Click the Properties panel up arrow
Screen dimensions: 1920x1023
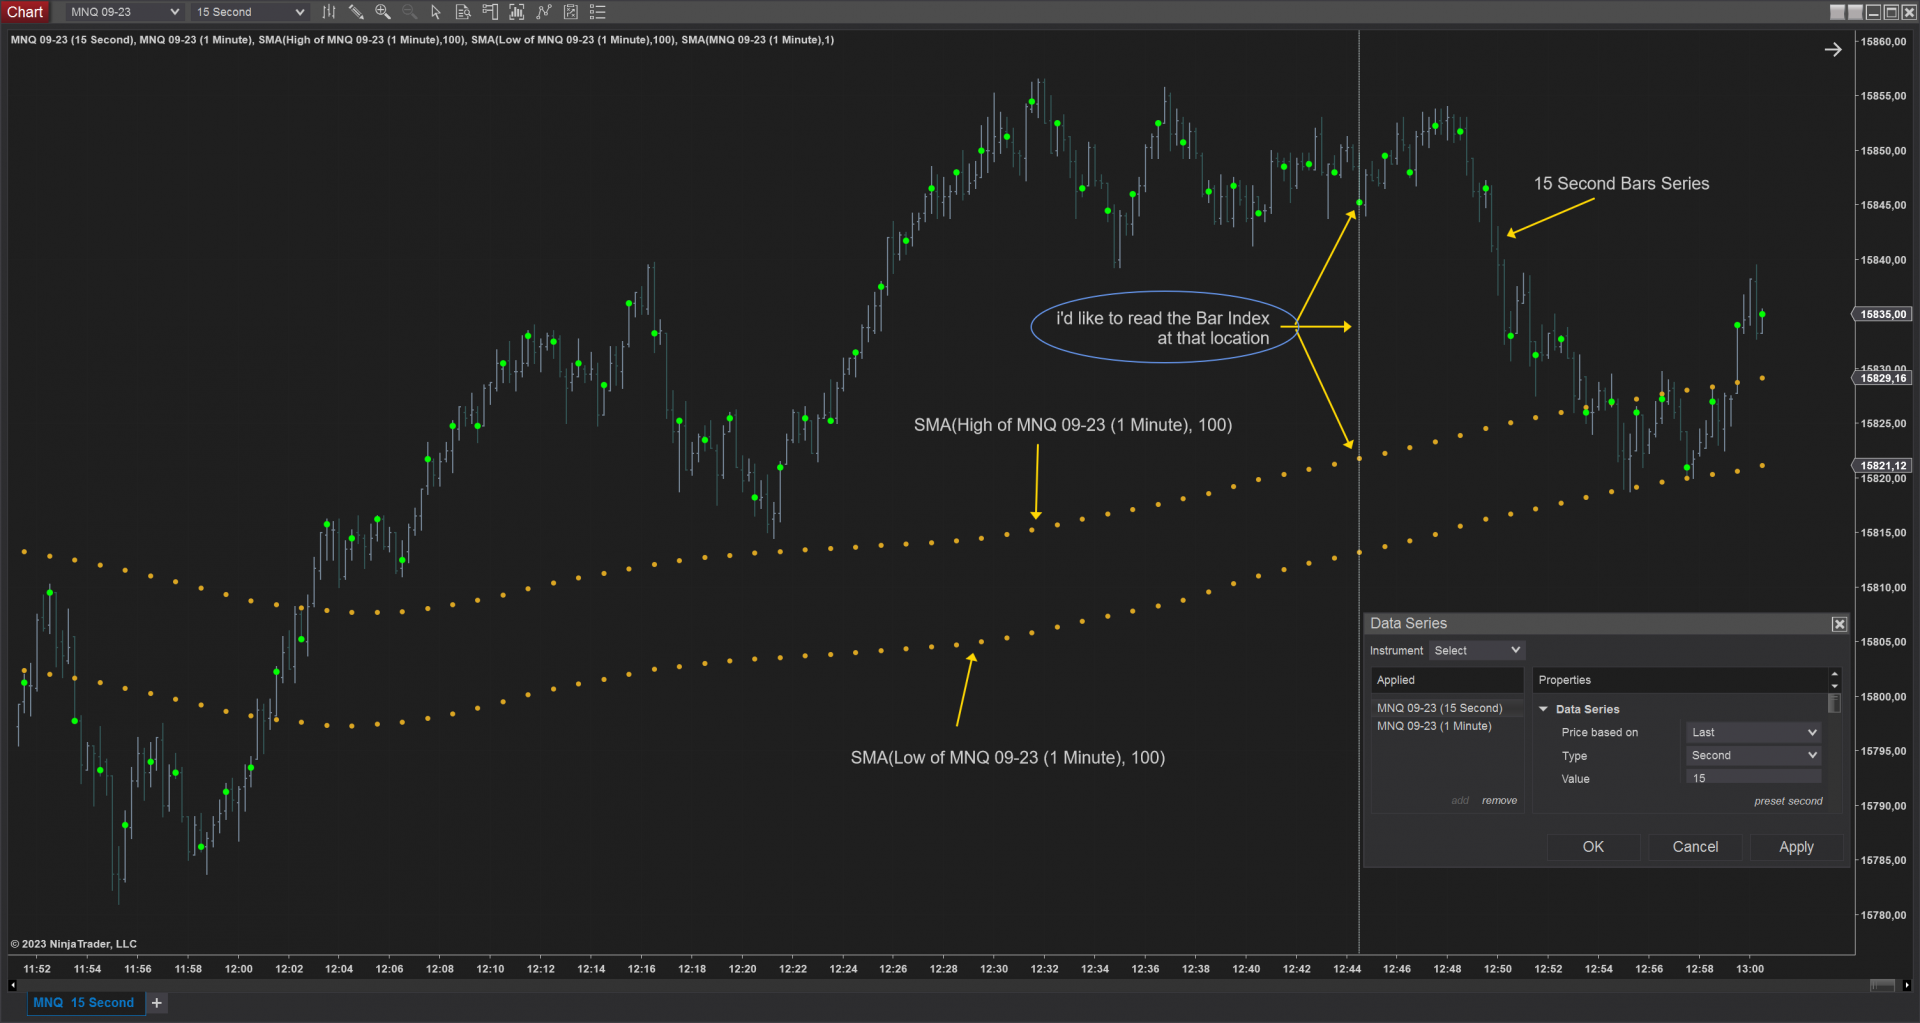point(1834,675)
